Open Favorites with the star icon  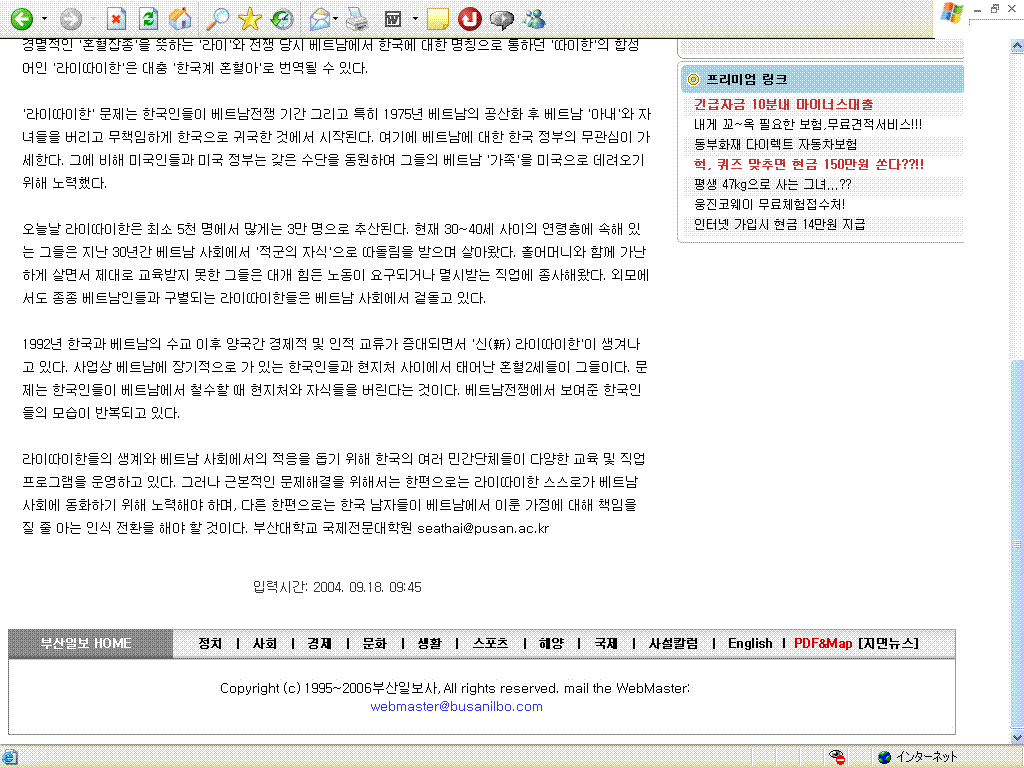[x=250, y=18]
